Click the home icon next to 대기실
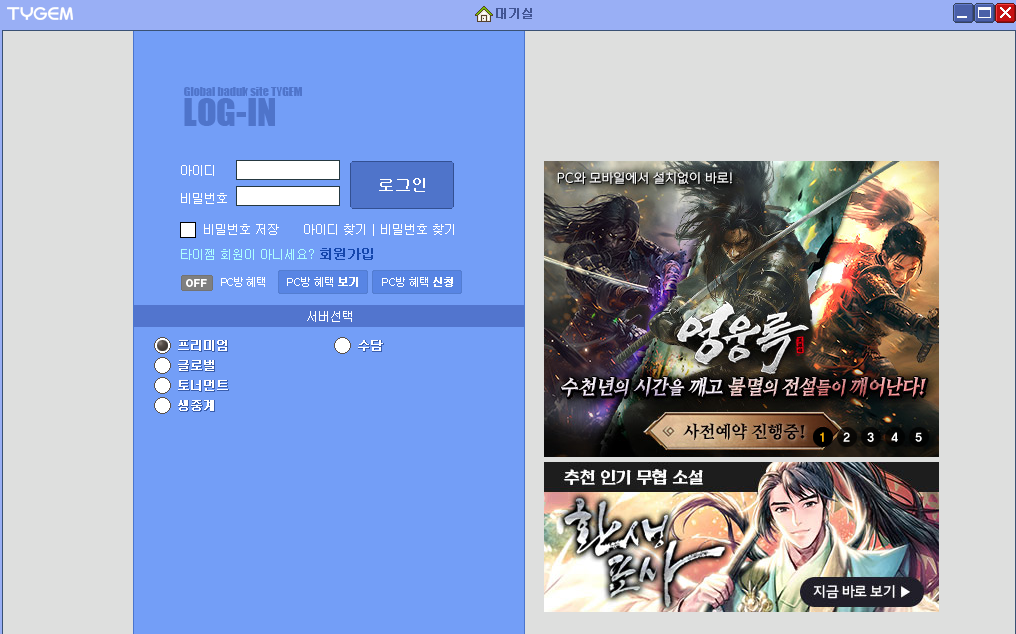The height and width of the screenshot is (634, 1016). [483, 14]
